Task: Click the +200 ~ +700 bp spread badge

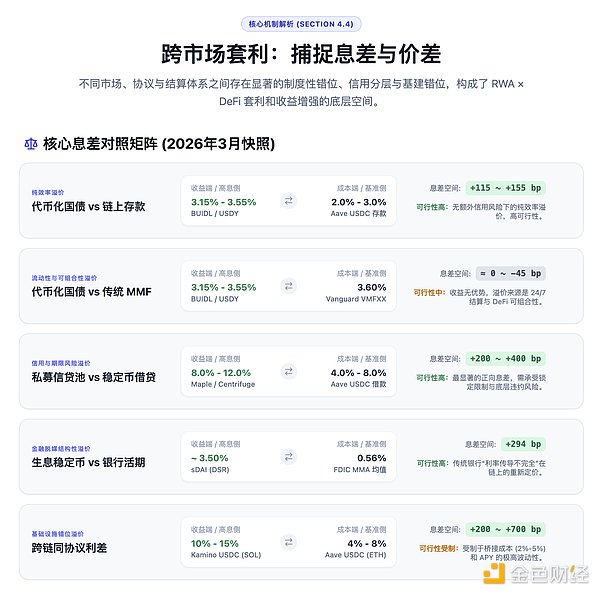Action: pyautogui.click(x=505, y=529)
